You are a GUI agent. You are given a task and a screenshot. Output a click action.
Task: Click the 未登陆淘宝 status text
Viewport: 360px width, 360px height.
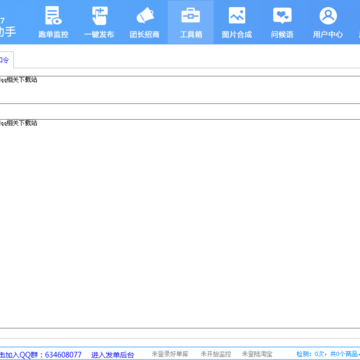click(x=257, y=354)
